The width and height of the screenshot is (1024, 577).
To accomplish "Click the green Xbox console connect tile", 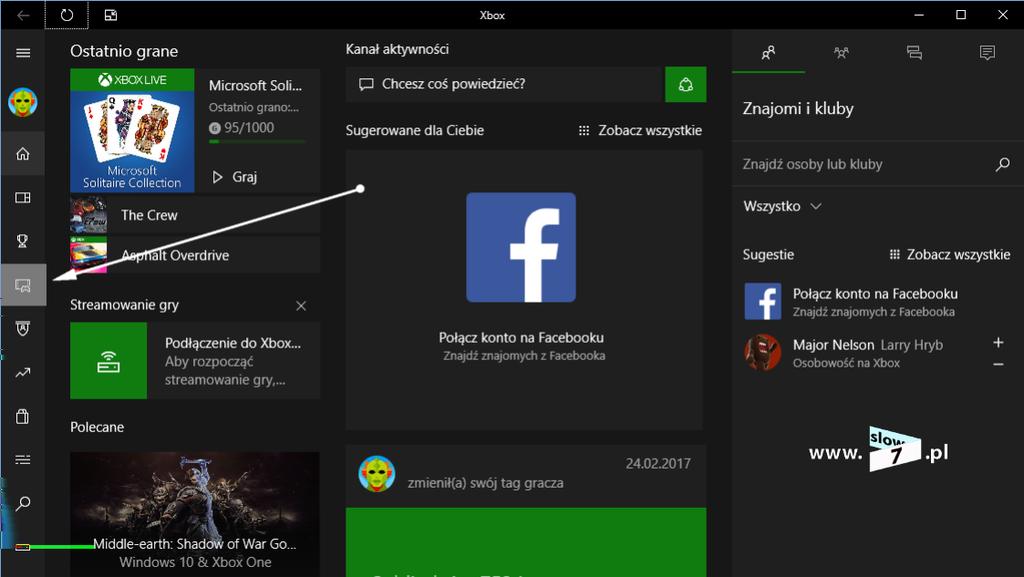I will [108, 360].
